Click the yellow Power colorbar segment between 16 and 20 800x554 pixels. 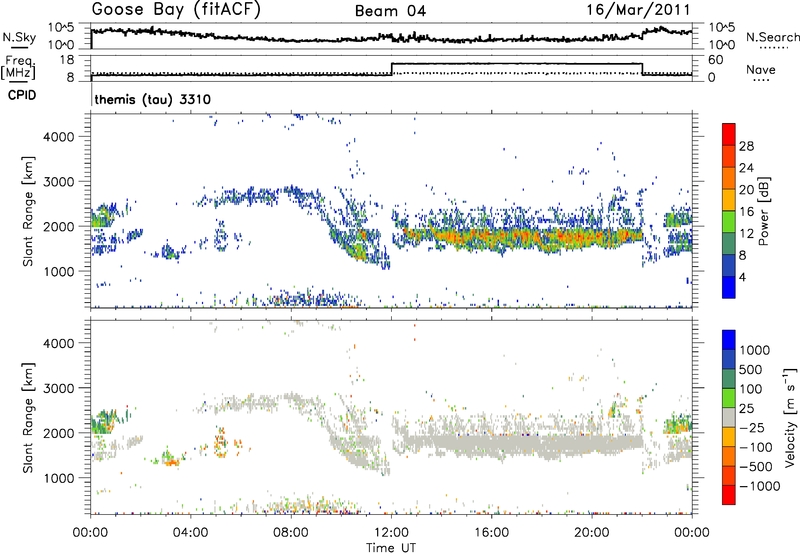(729, 199)
